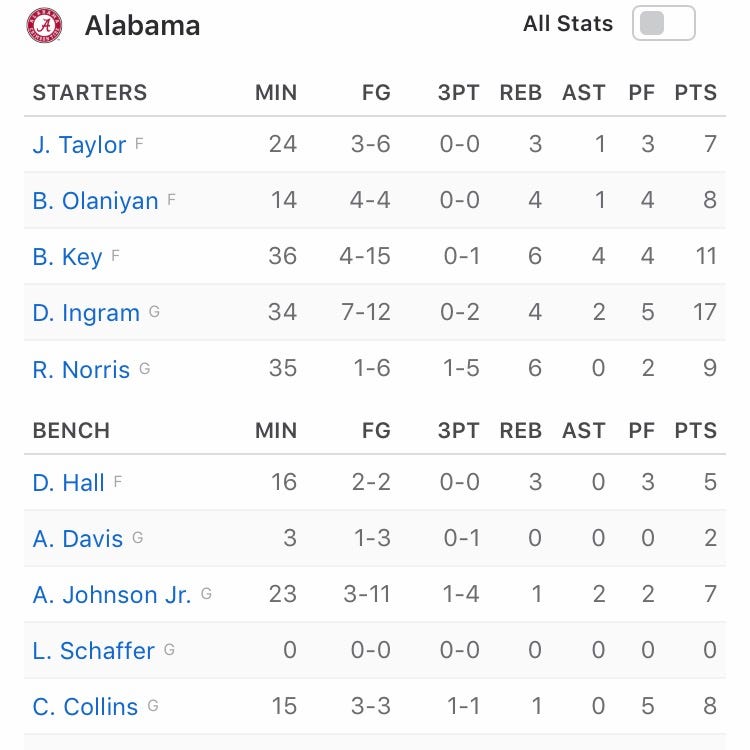Open B. Olaniyan player link
Screen dimensions: 750x750
coord(95,200)
